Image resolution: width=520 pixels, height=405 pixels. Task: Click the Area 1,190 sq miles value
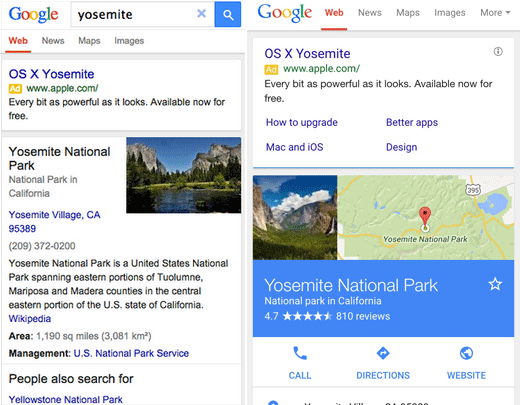pyautogui.click(x=93, y=336)
